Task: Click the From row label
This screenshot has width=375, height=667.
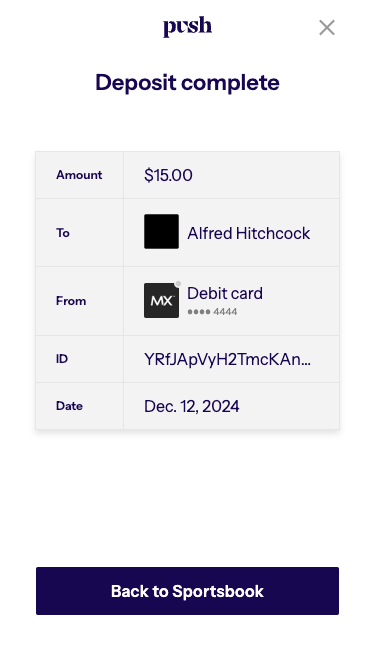Action: coord(71,301)
